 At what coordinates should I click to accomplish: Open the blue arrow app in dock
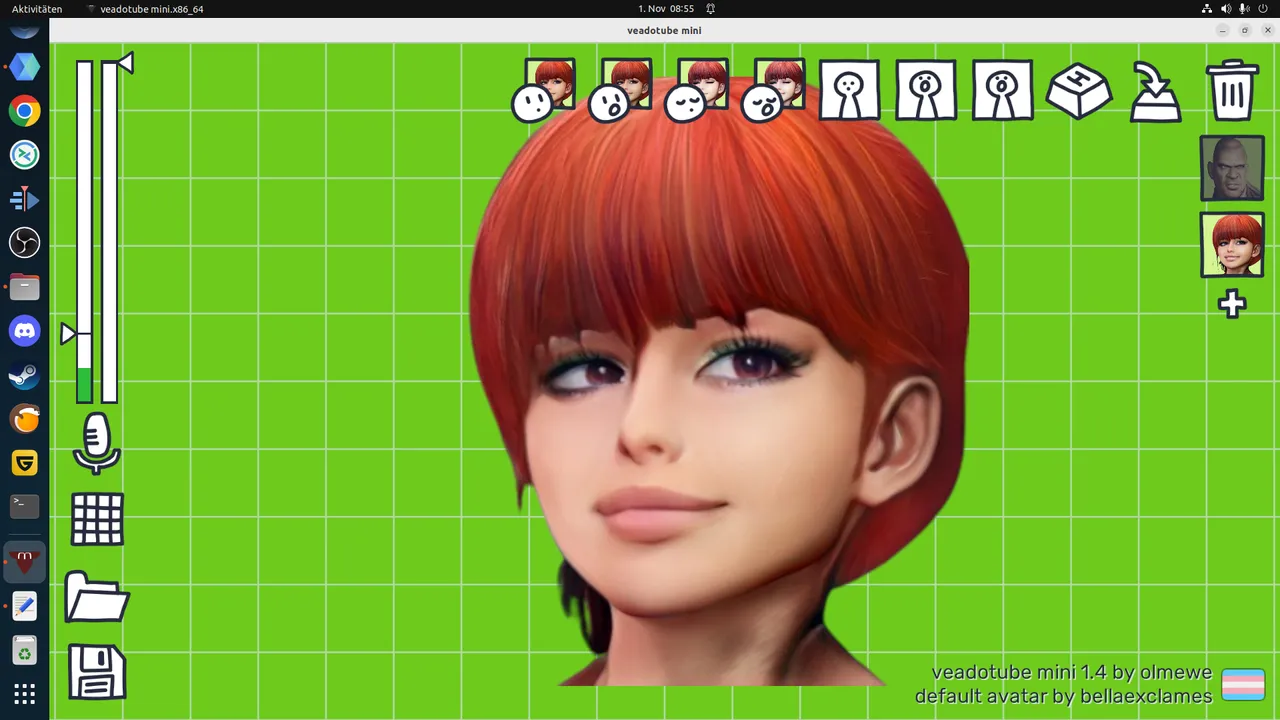click(x=25, y=199)
